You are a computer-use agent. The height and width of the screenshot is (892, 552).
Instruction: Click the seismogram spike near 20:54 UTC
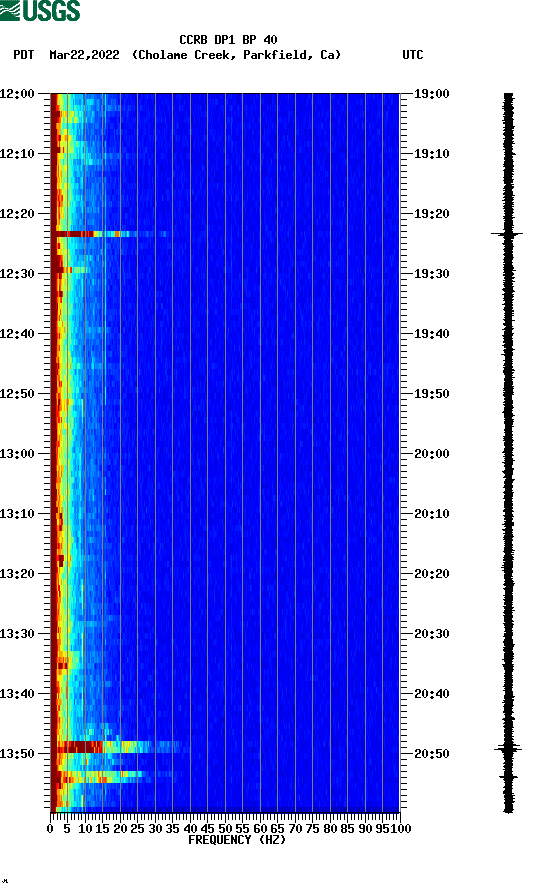pyautogui.click(x=508, y=777)
